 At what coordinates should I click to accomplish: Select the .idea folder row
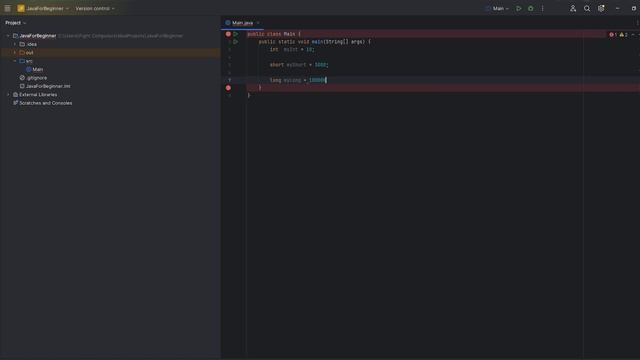pyautogui.click(x=110, y=44)
